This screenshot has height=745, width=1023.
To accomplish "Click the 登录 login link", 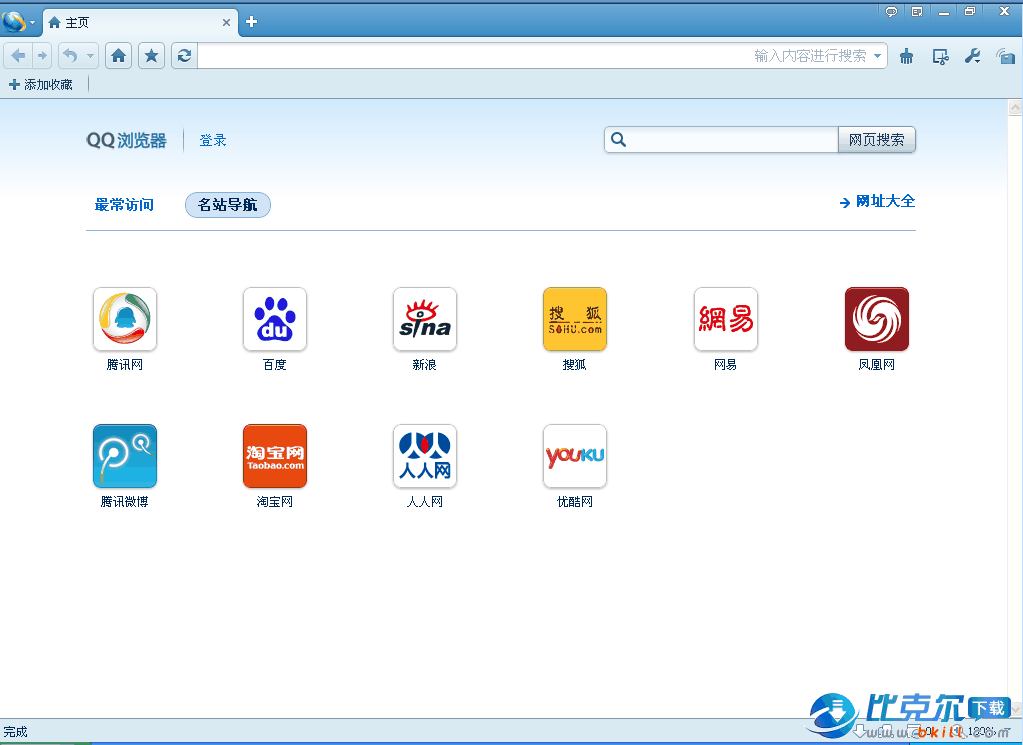I will [213, 140].
